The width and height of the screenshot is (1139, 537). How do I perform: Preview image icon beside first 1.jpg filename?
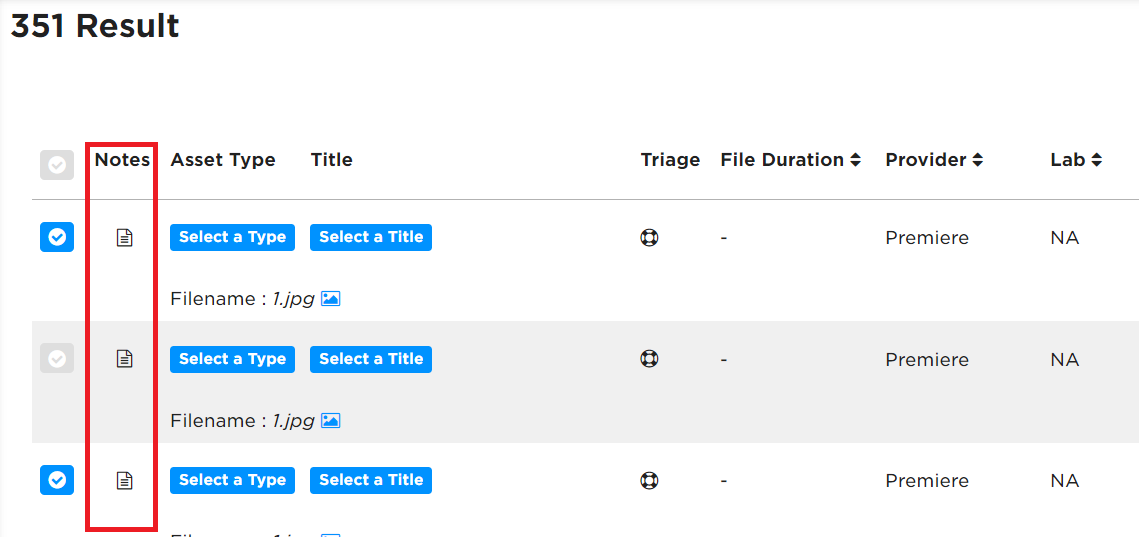coord(331,299)
